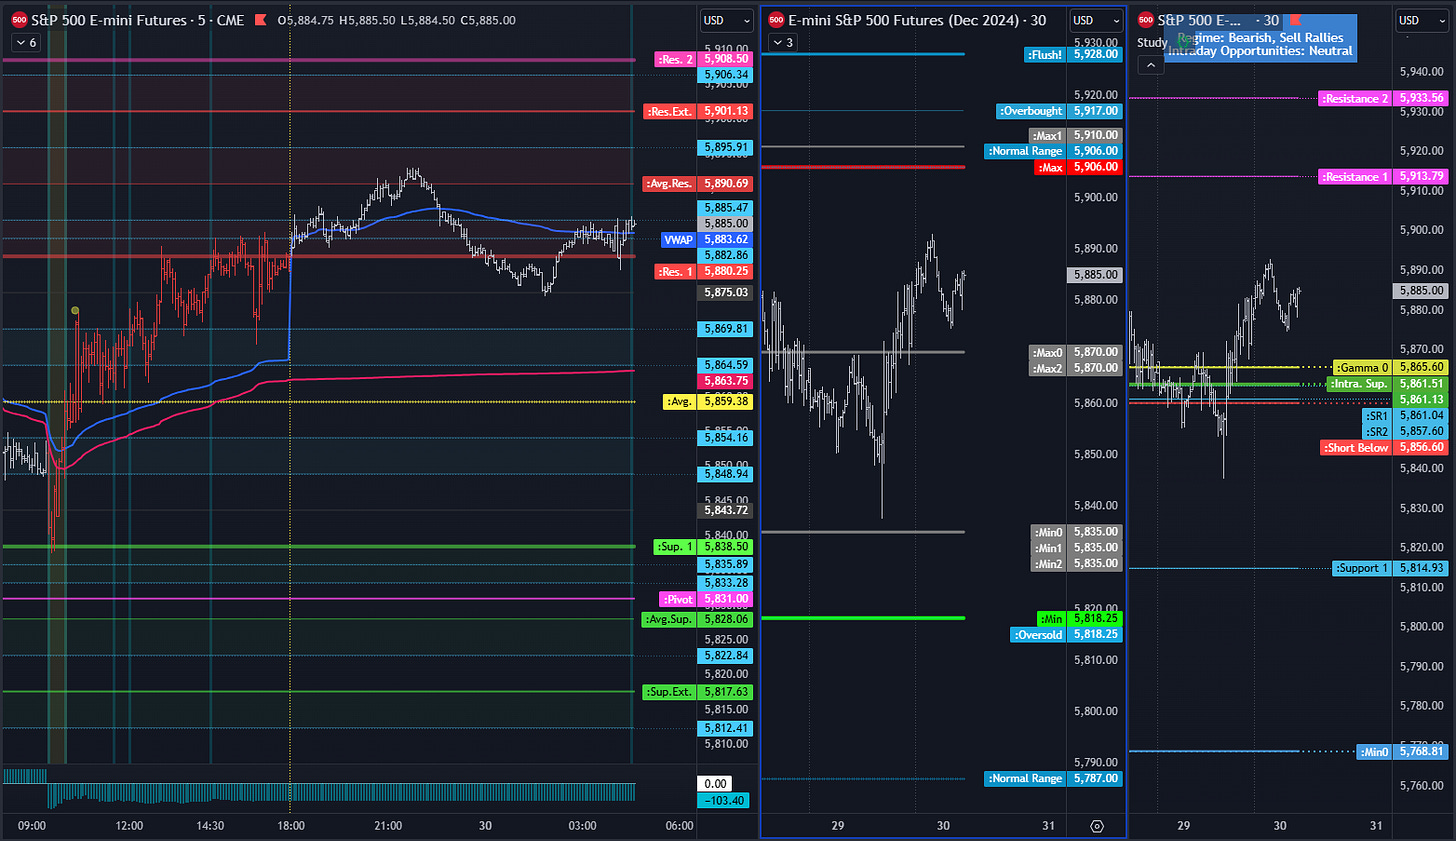Screen dimensions: 1456x841
Task: Expand the 3 indicators legend in the middle chart
Action: (x=783, y=43)
